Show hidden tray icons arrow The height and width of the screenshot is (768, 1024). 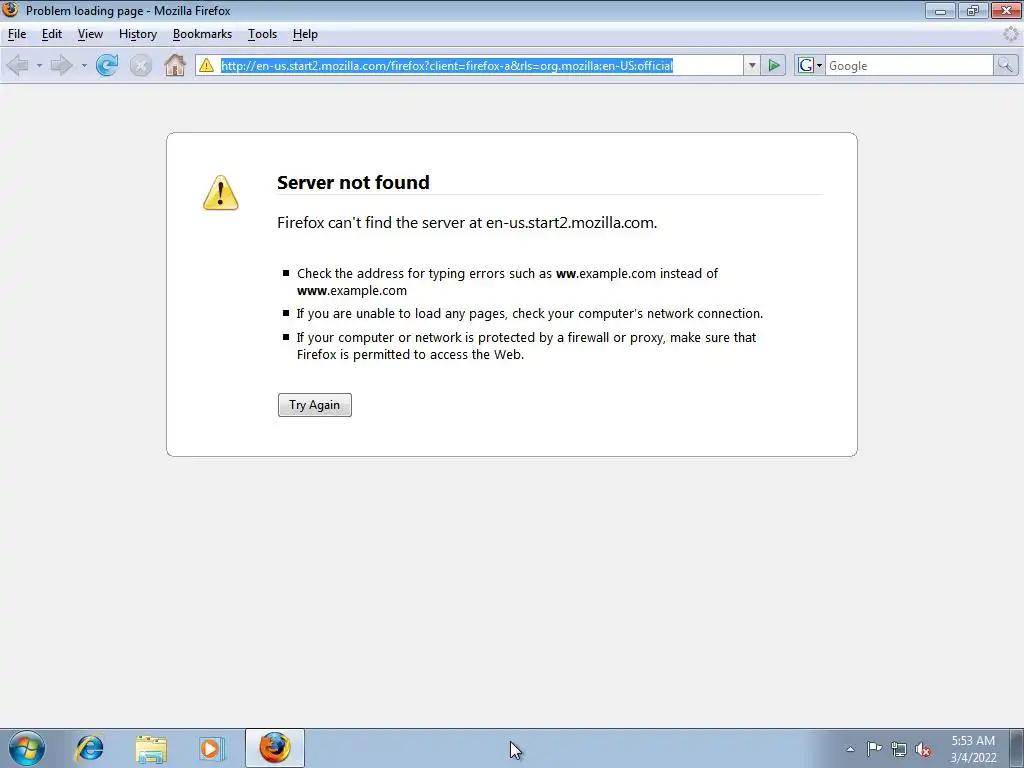point(850,749)
